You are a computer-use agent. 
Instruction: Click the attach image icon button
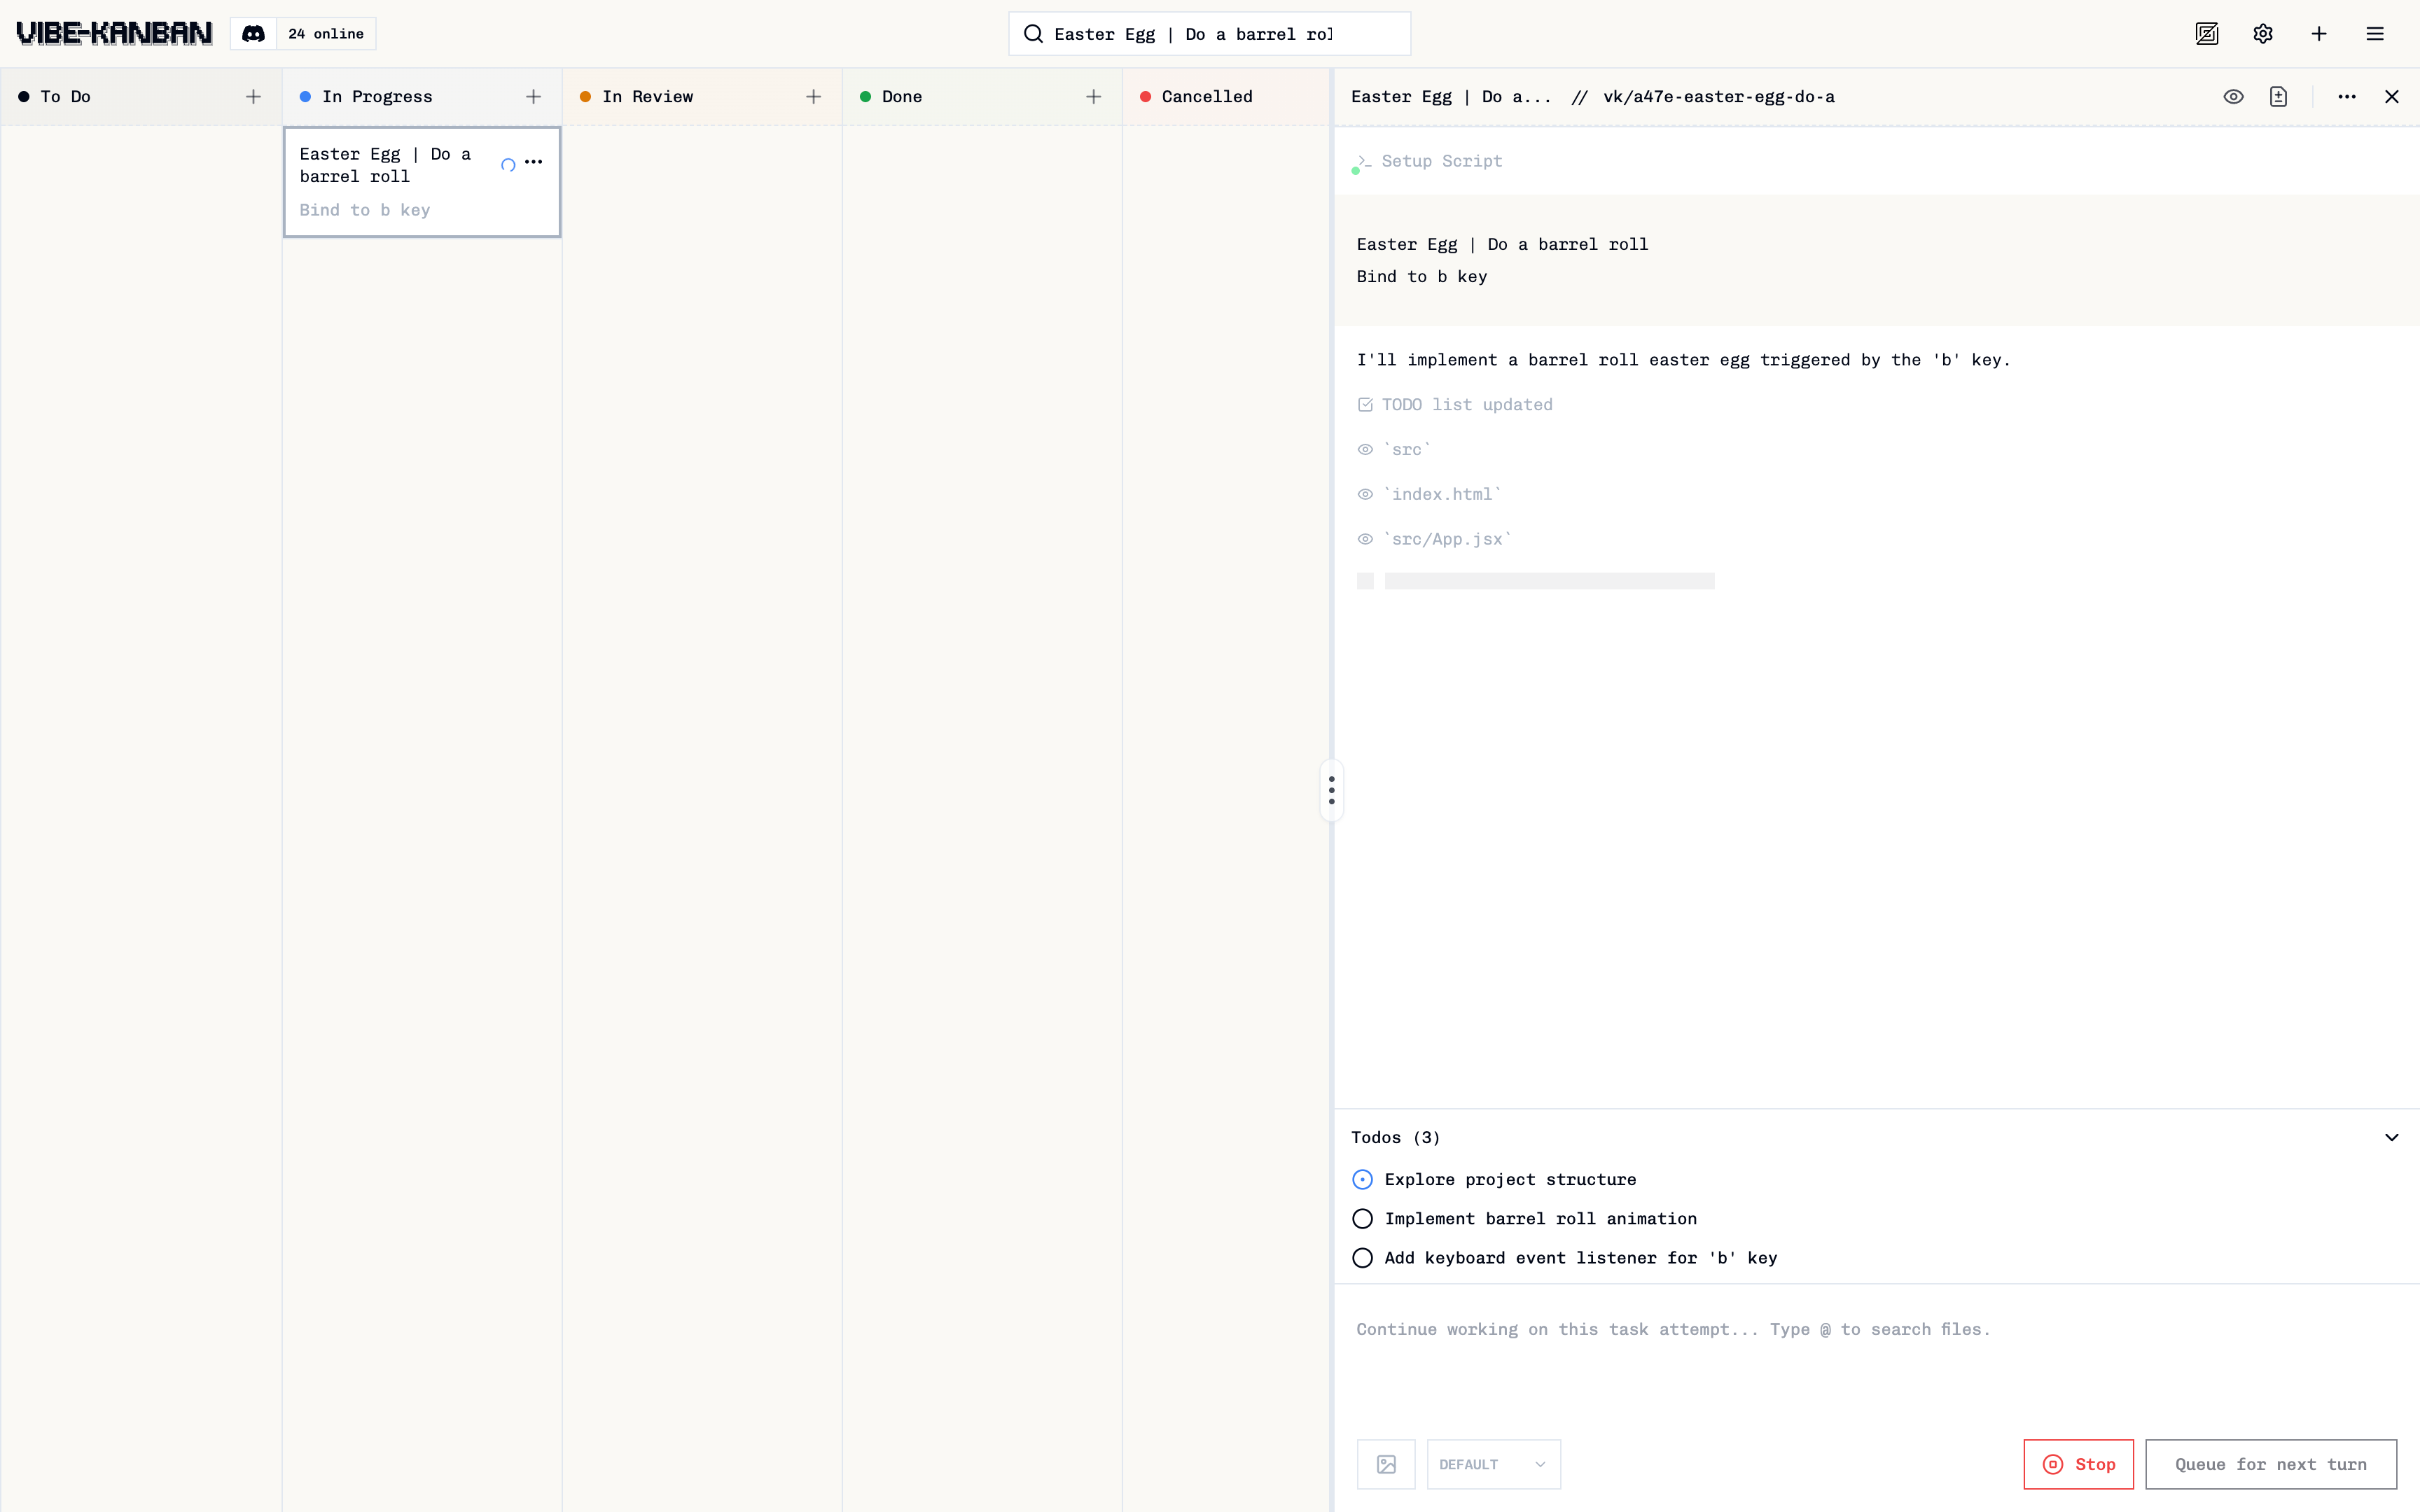[x=1386, y=1464]
